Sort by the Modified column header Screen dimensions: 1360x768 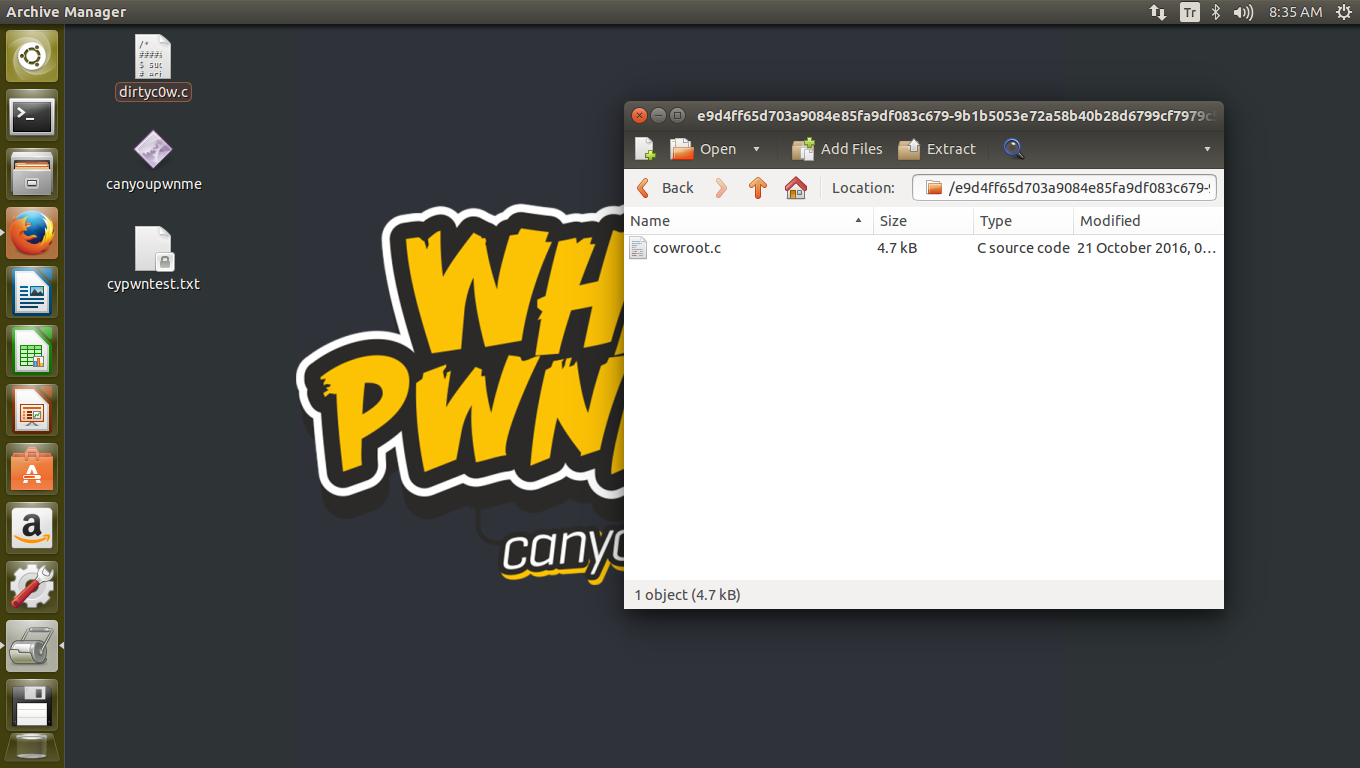[1145, 221]
